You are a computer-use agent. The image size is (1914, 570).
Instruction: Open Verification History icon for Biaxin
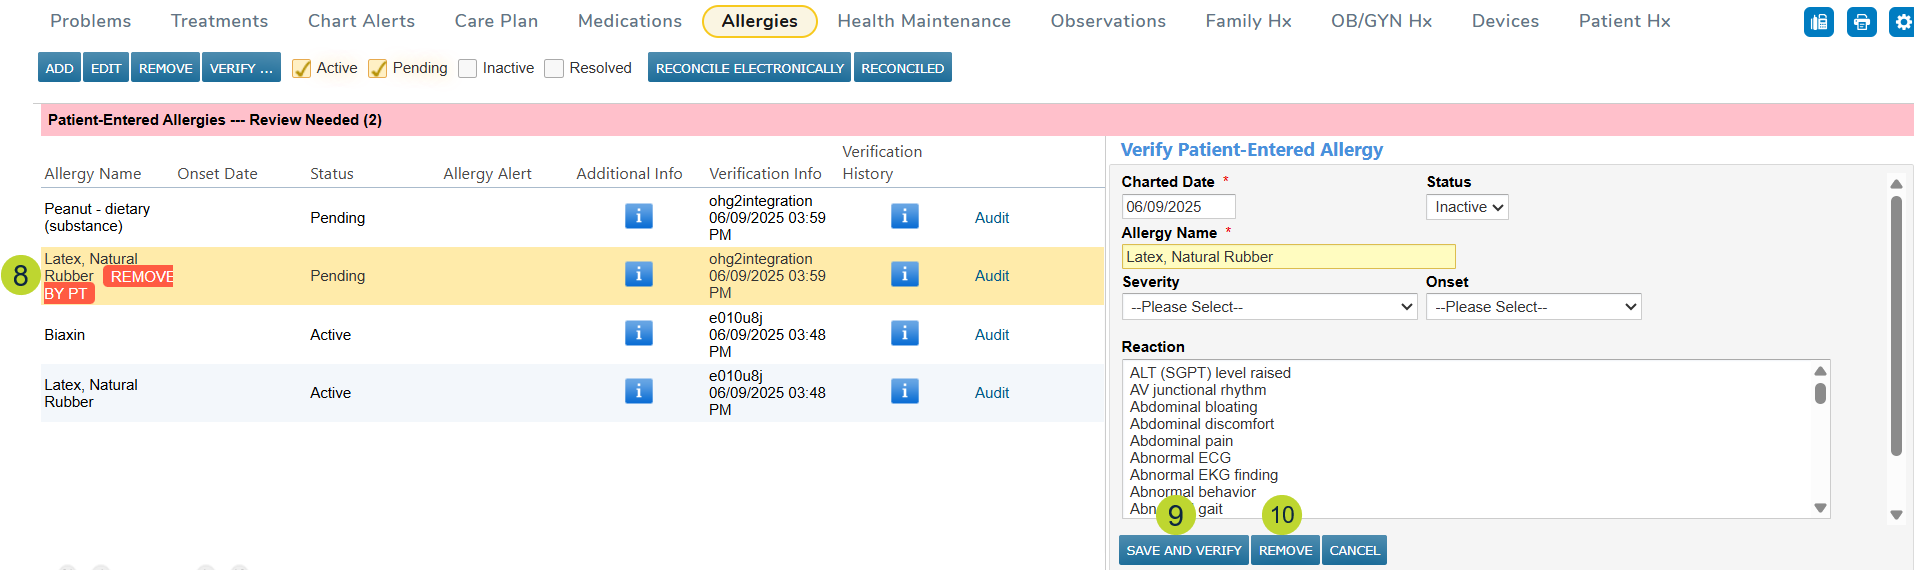(904, 333)
